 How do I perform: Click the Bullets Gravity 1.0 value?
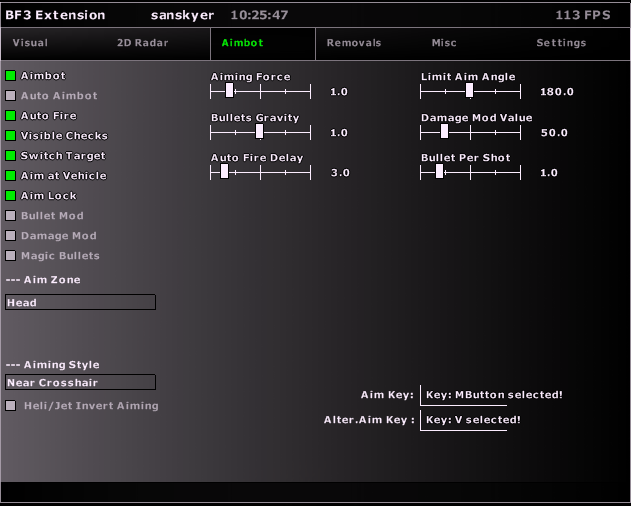339,133
